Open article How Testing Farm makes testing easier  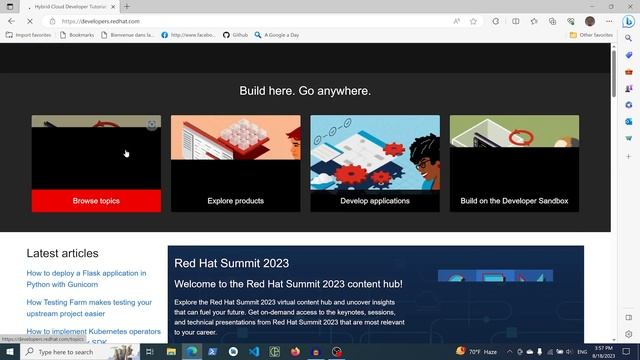click(89, 308)
